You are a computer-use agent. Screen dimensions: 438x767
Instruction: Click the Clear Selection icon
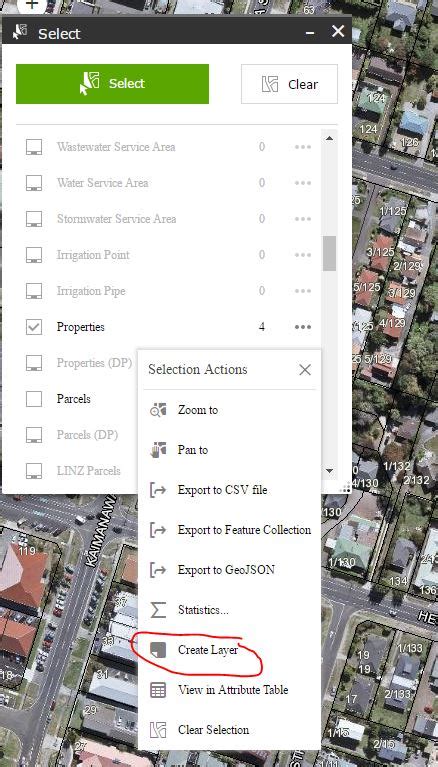click(x=158, y=730)
